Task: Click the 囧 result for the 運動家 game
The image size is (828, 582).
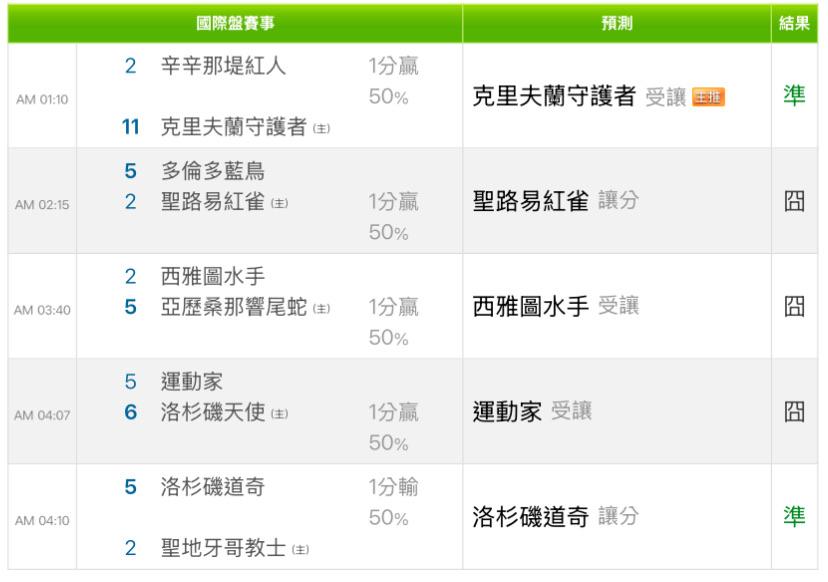Action: pos(793,411)
